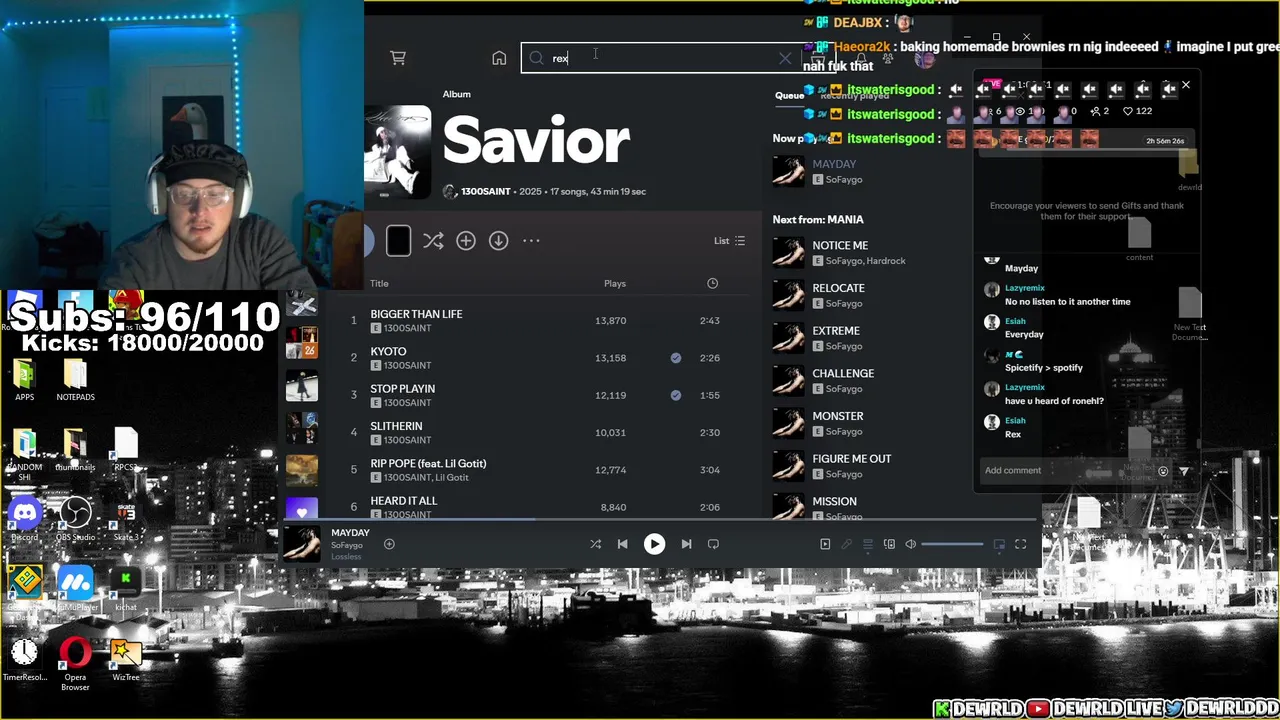Open the Marketplace cart icon
The width and height of the screenshot is (1280, 720).
click(x=398, y=58)
